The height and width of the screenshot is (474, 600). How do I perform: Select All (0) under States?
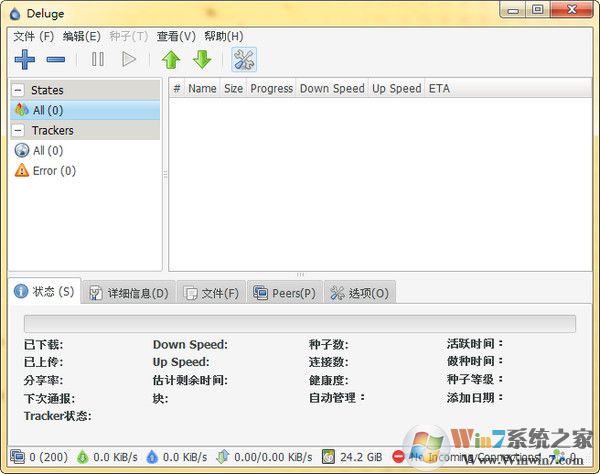point(85,110)
